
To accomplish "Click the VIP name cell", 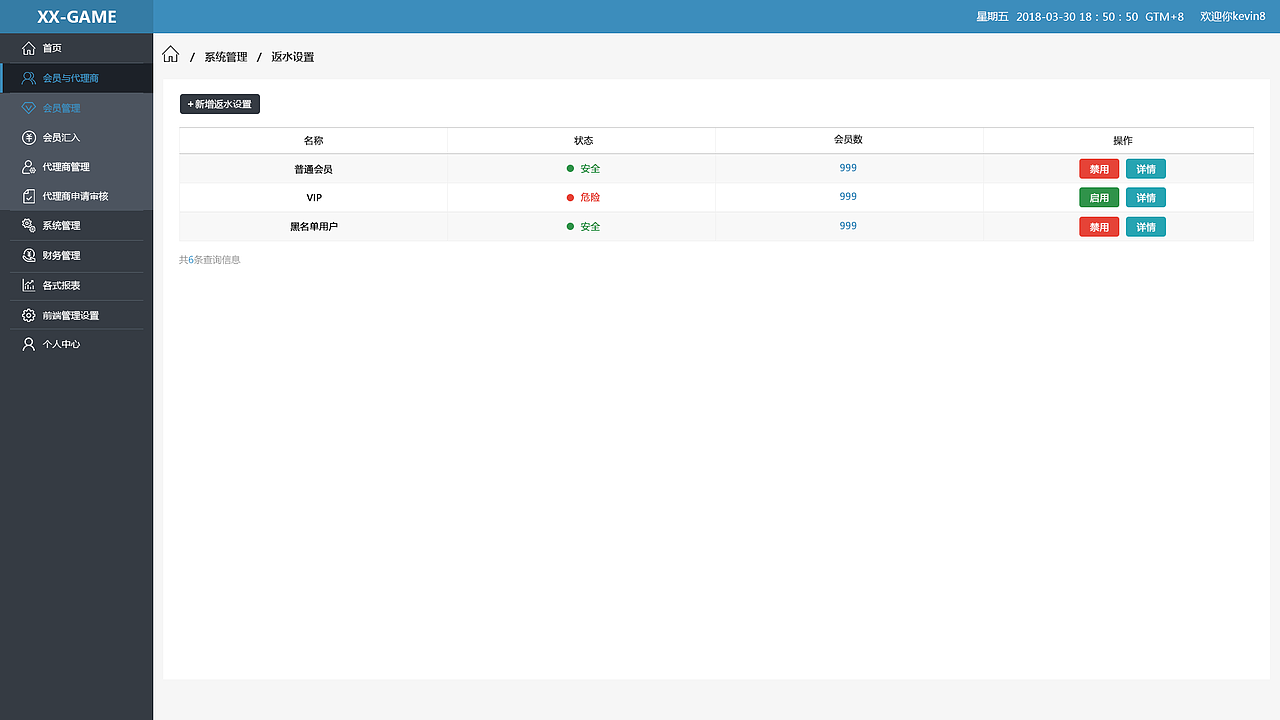I will tap(314, 198).
